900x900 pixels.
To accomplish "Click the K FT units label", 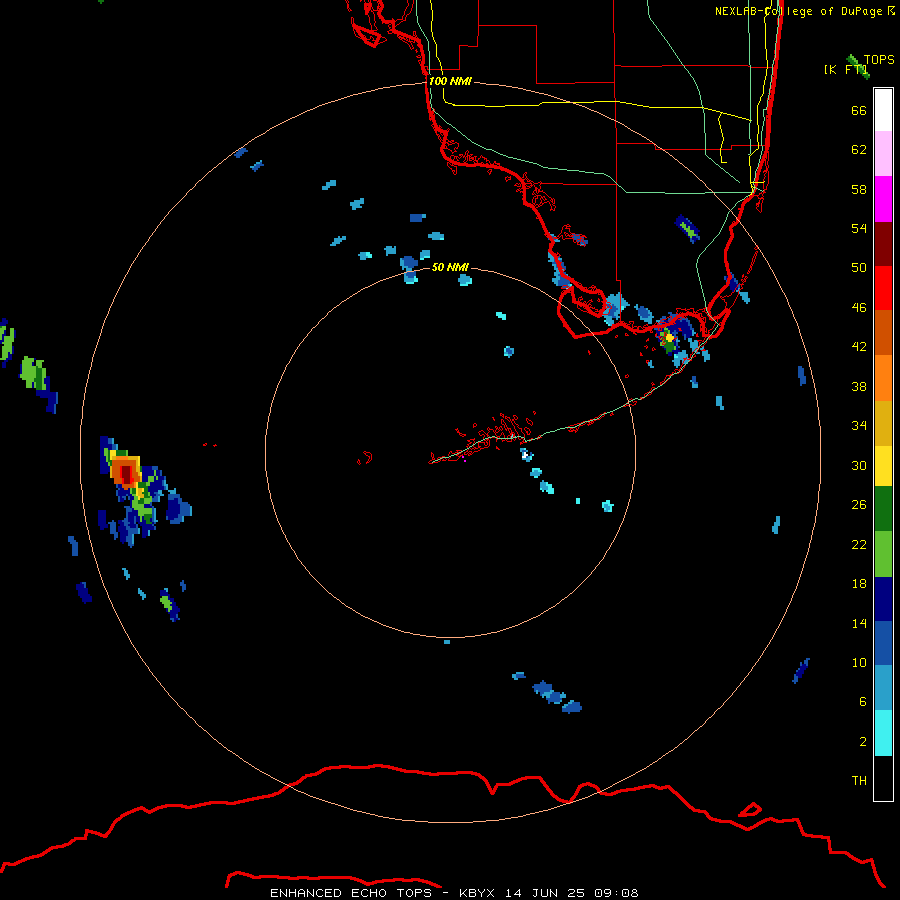I will 845,70.
